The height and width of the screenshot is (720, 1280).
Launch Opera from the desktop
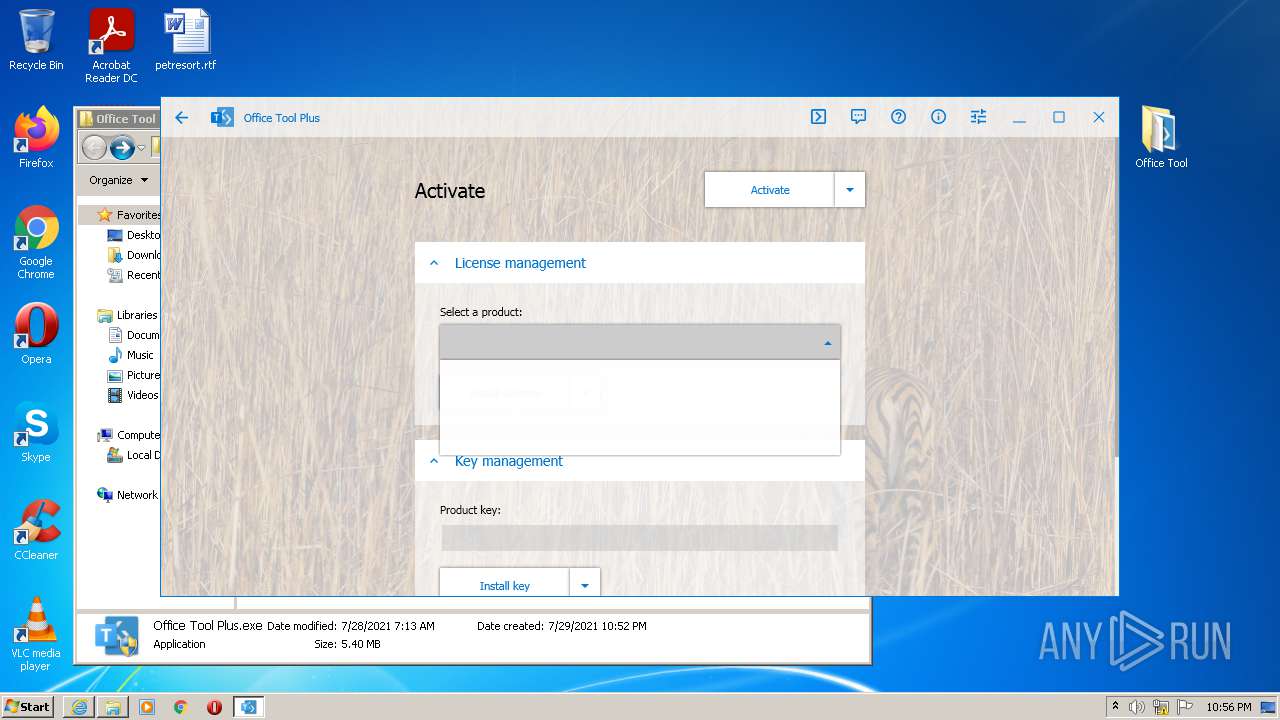(36, 334)
